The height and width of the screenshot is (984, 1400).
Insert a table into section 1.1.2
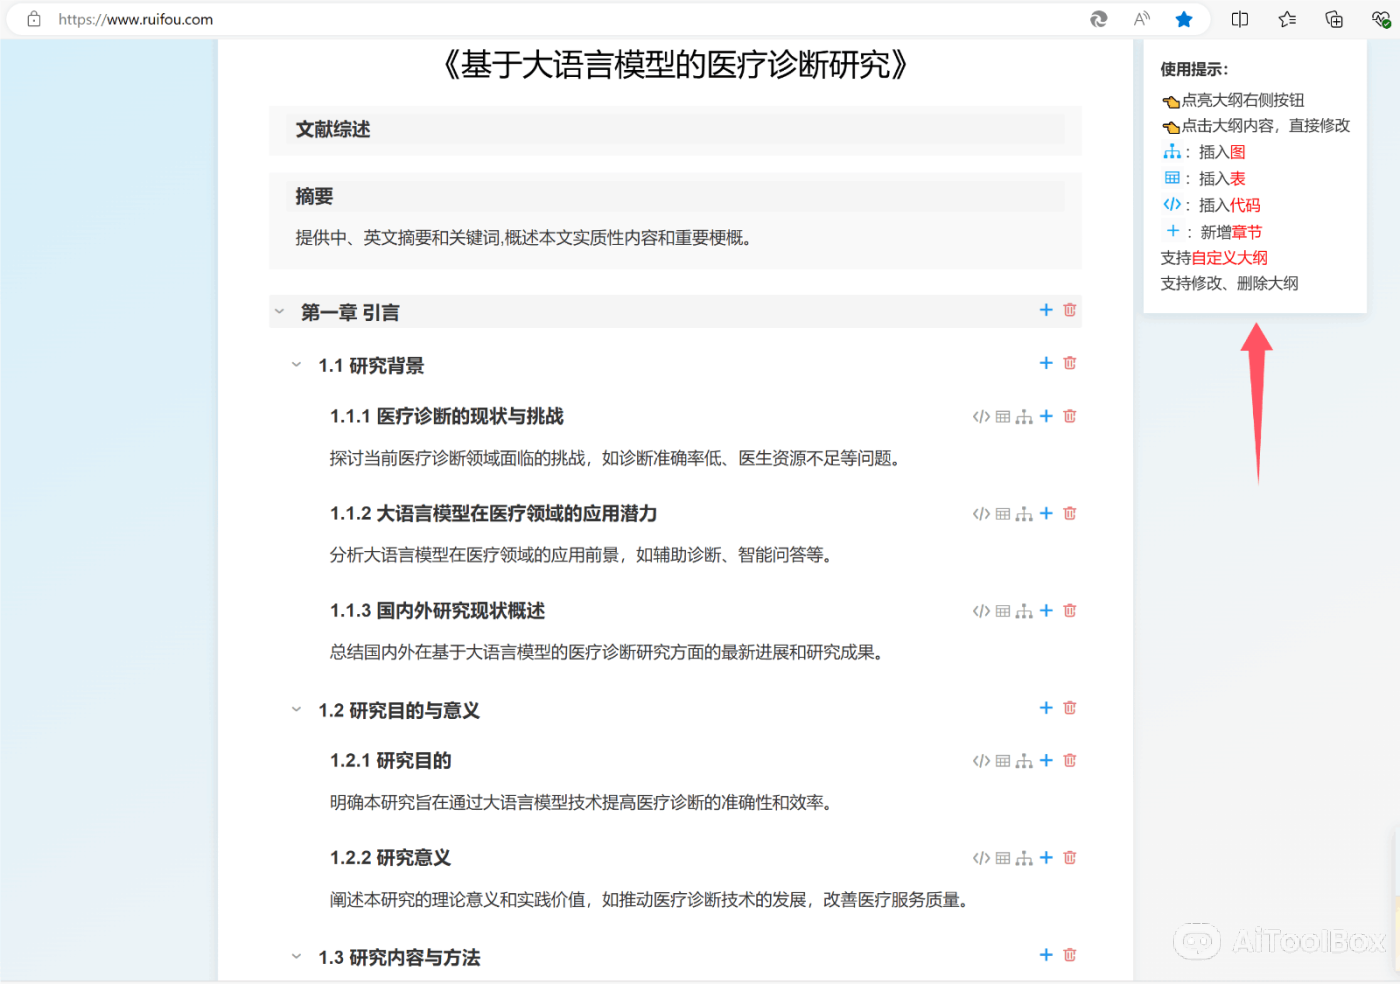1002,513
